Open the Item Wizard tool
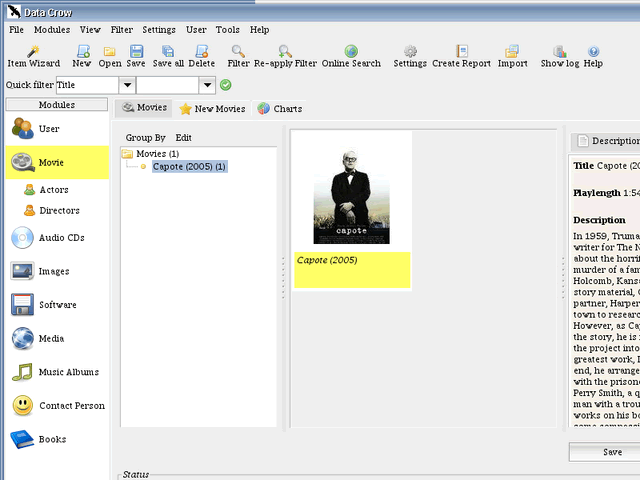 pos(33,56)
